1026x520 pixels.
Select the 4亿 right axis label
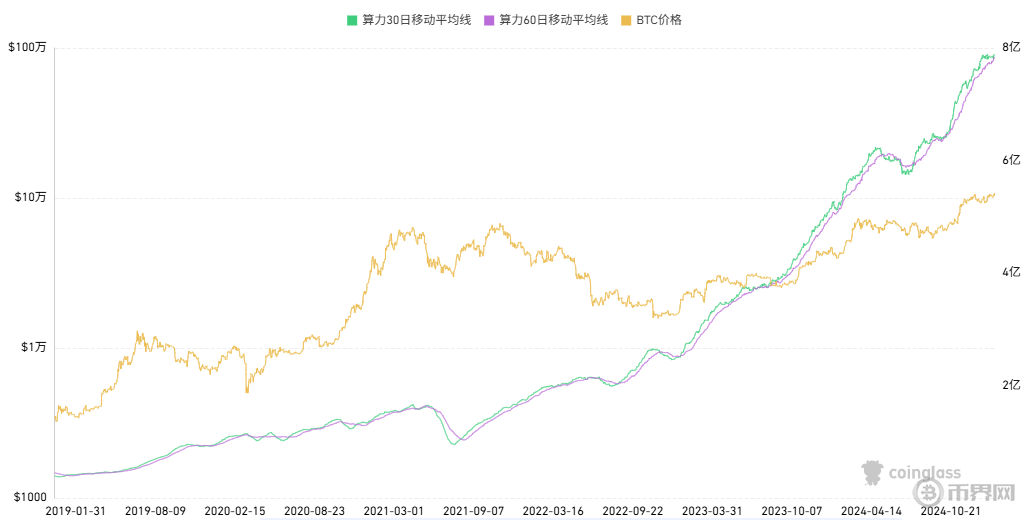(1011, 272)
